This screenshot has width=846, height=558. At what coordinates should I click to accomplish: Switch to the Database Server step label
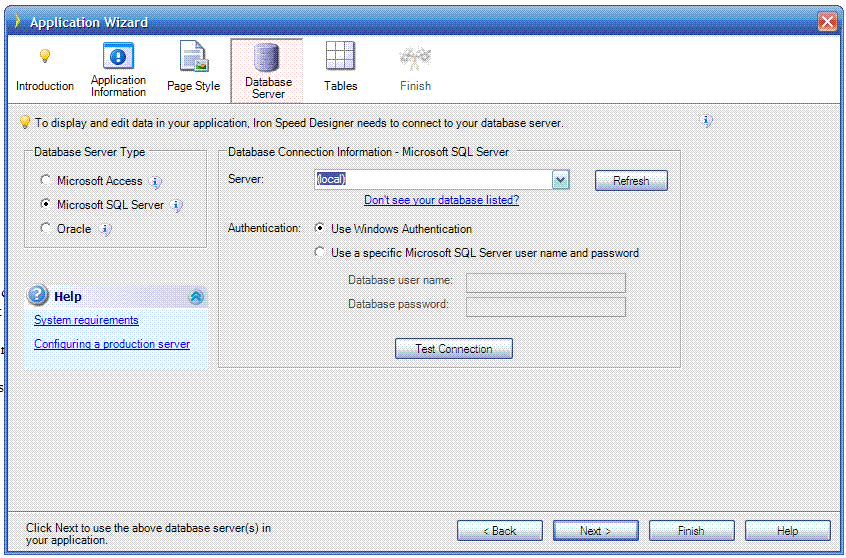tap(268, 88)
